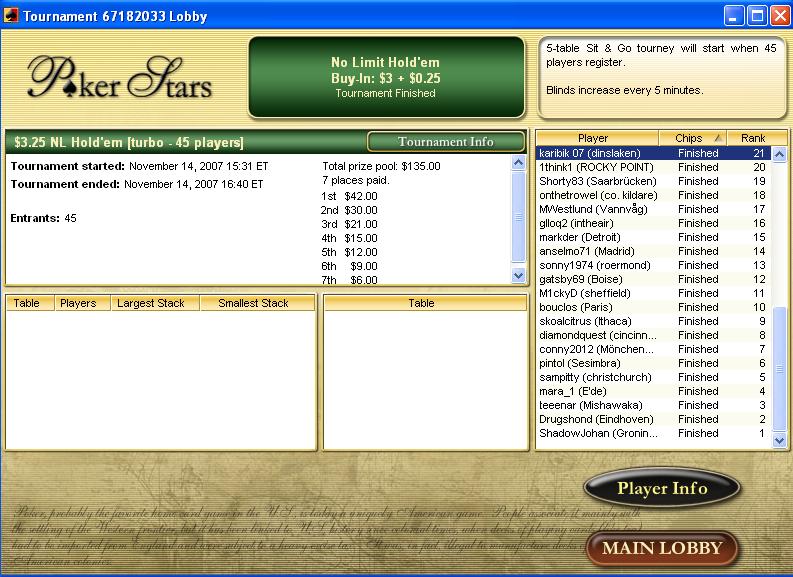Select player Drugshond (Eindhoven)
Image resolution: width=793 pixels, height=577 pixels.
pos(653,419)
